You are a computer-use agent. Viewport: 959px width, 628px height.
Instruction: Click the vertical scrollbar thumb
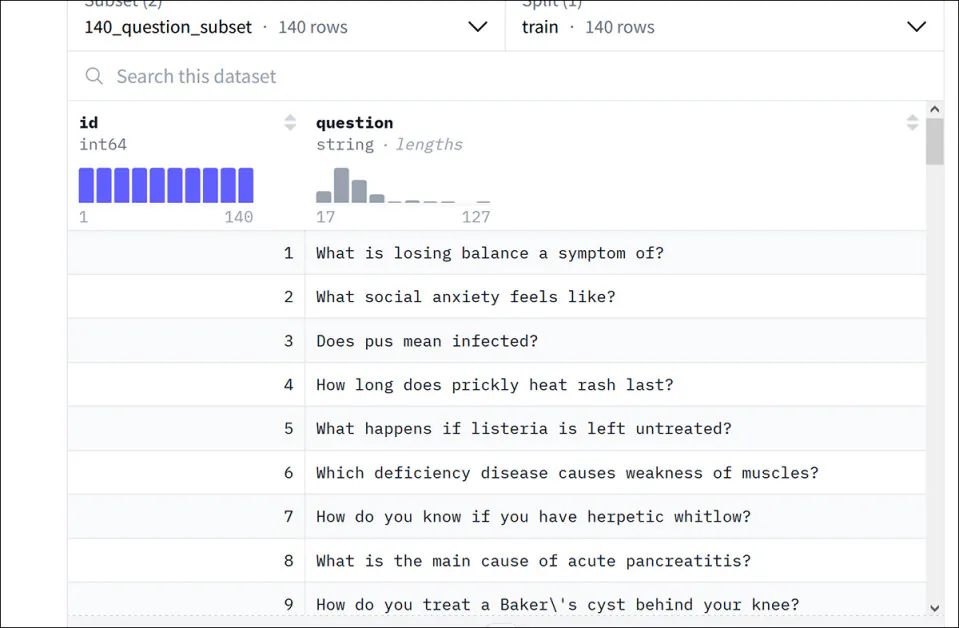(934, 141)
